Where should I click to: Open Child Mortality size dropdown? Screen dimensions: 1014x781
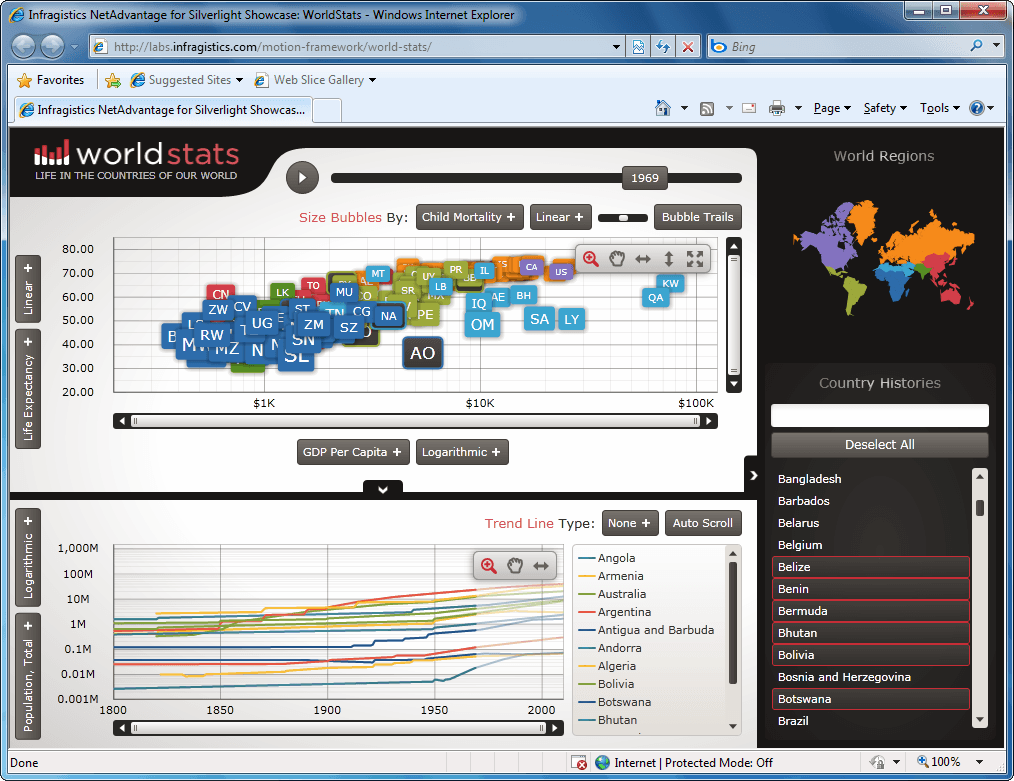pyautogui.click(x=469, y=217)
